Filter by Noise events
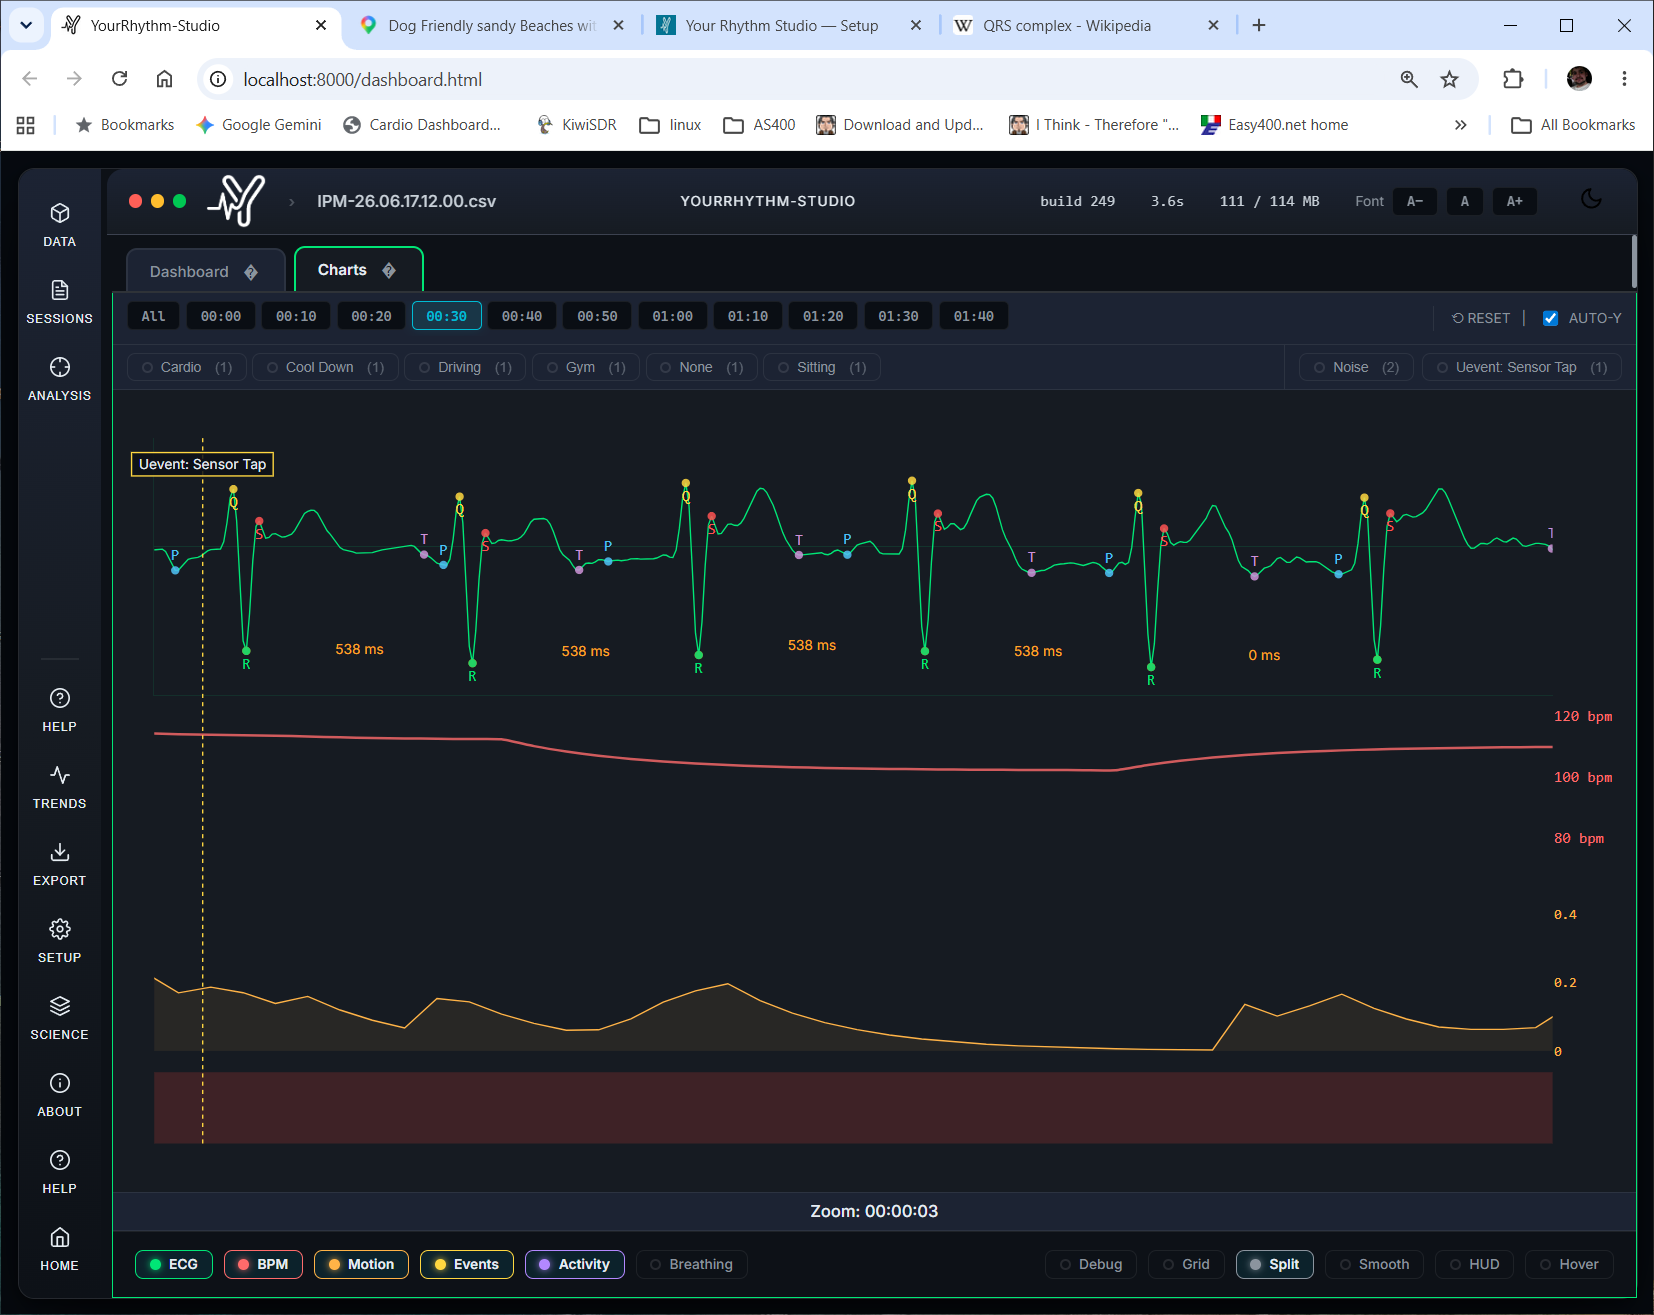The image size is (1654, 1315). click(x=1356, y=367)
